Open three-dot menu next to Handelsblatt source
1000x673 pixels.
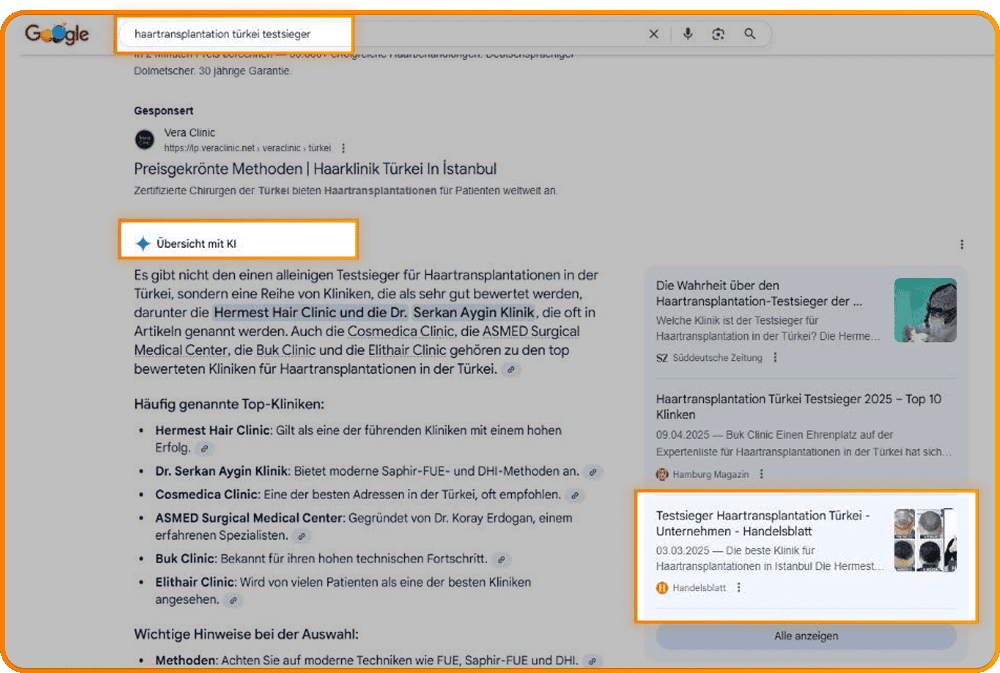(739, 588)
